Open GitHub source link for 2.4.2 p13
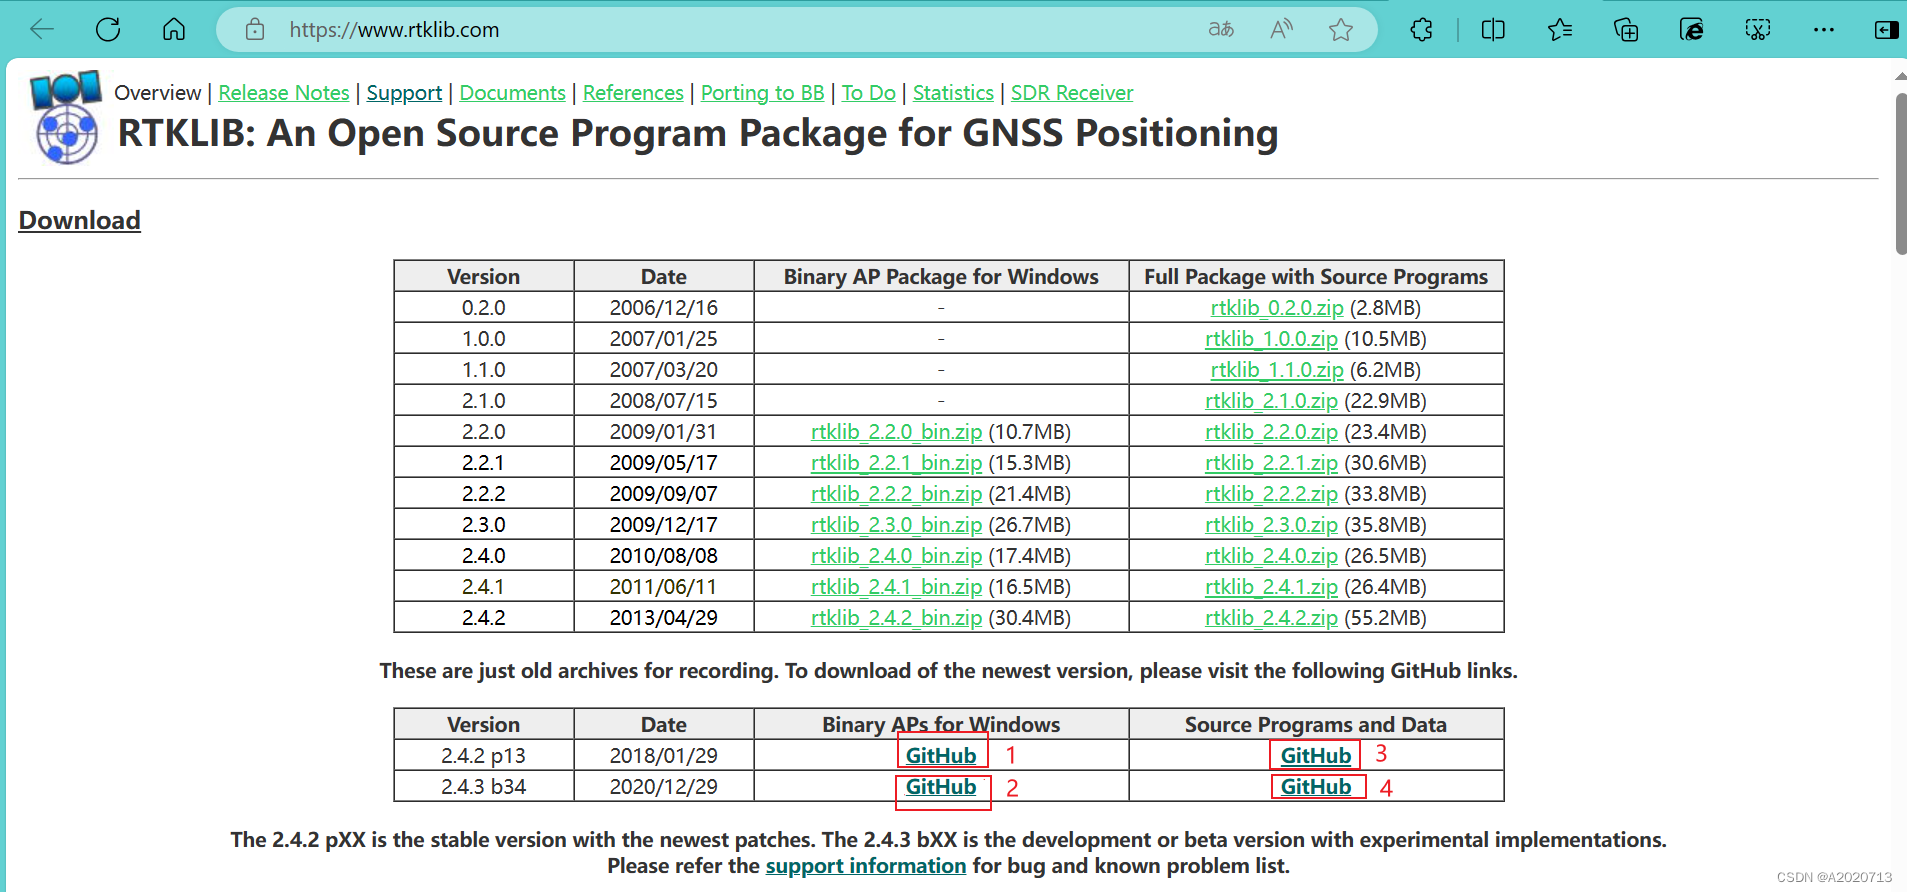This screenshot has width=1907, height=892. [x=1316, y=756]
